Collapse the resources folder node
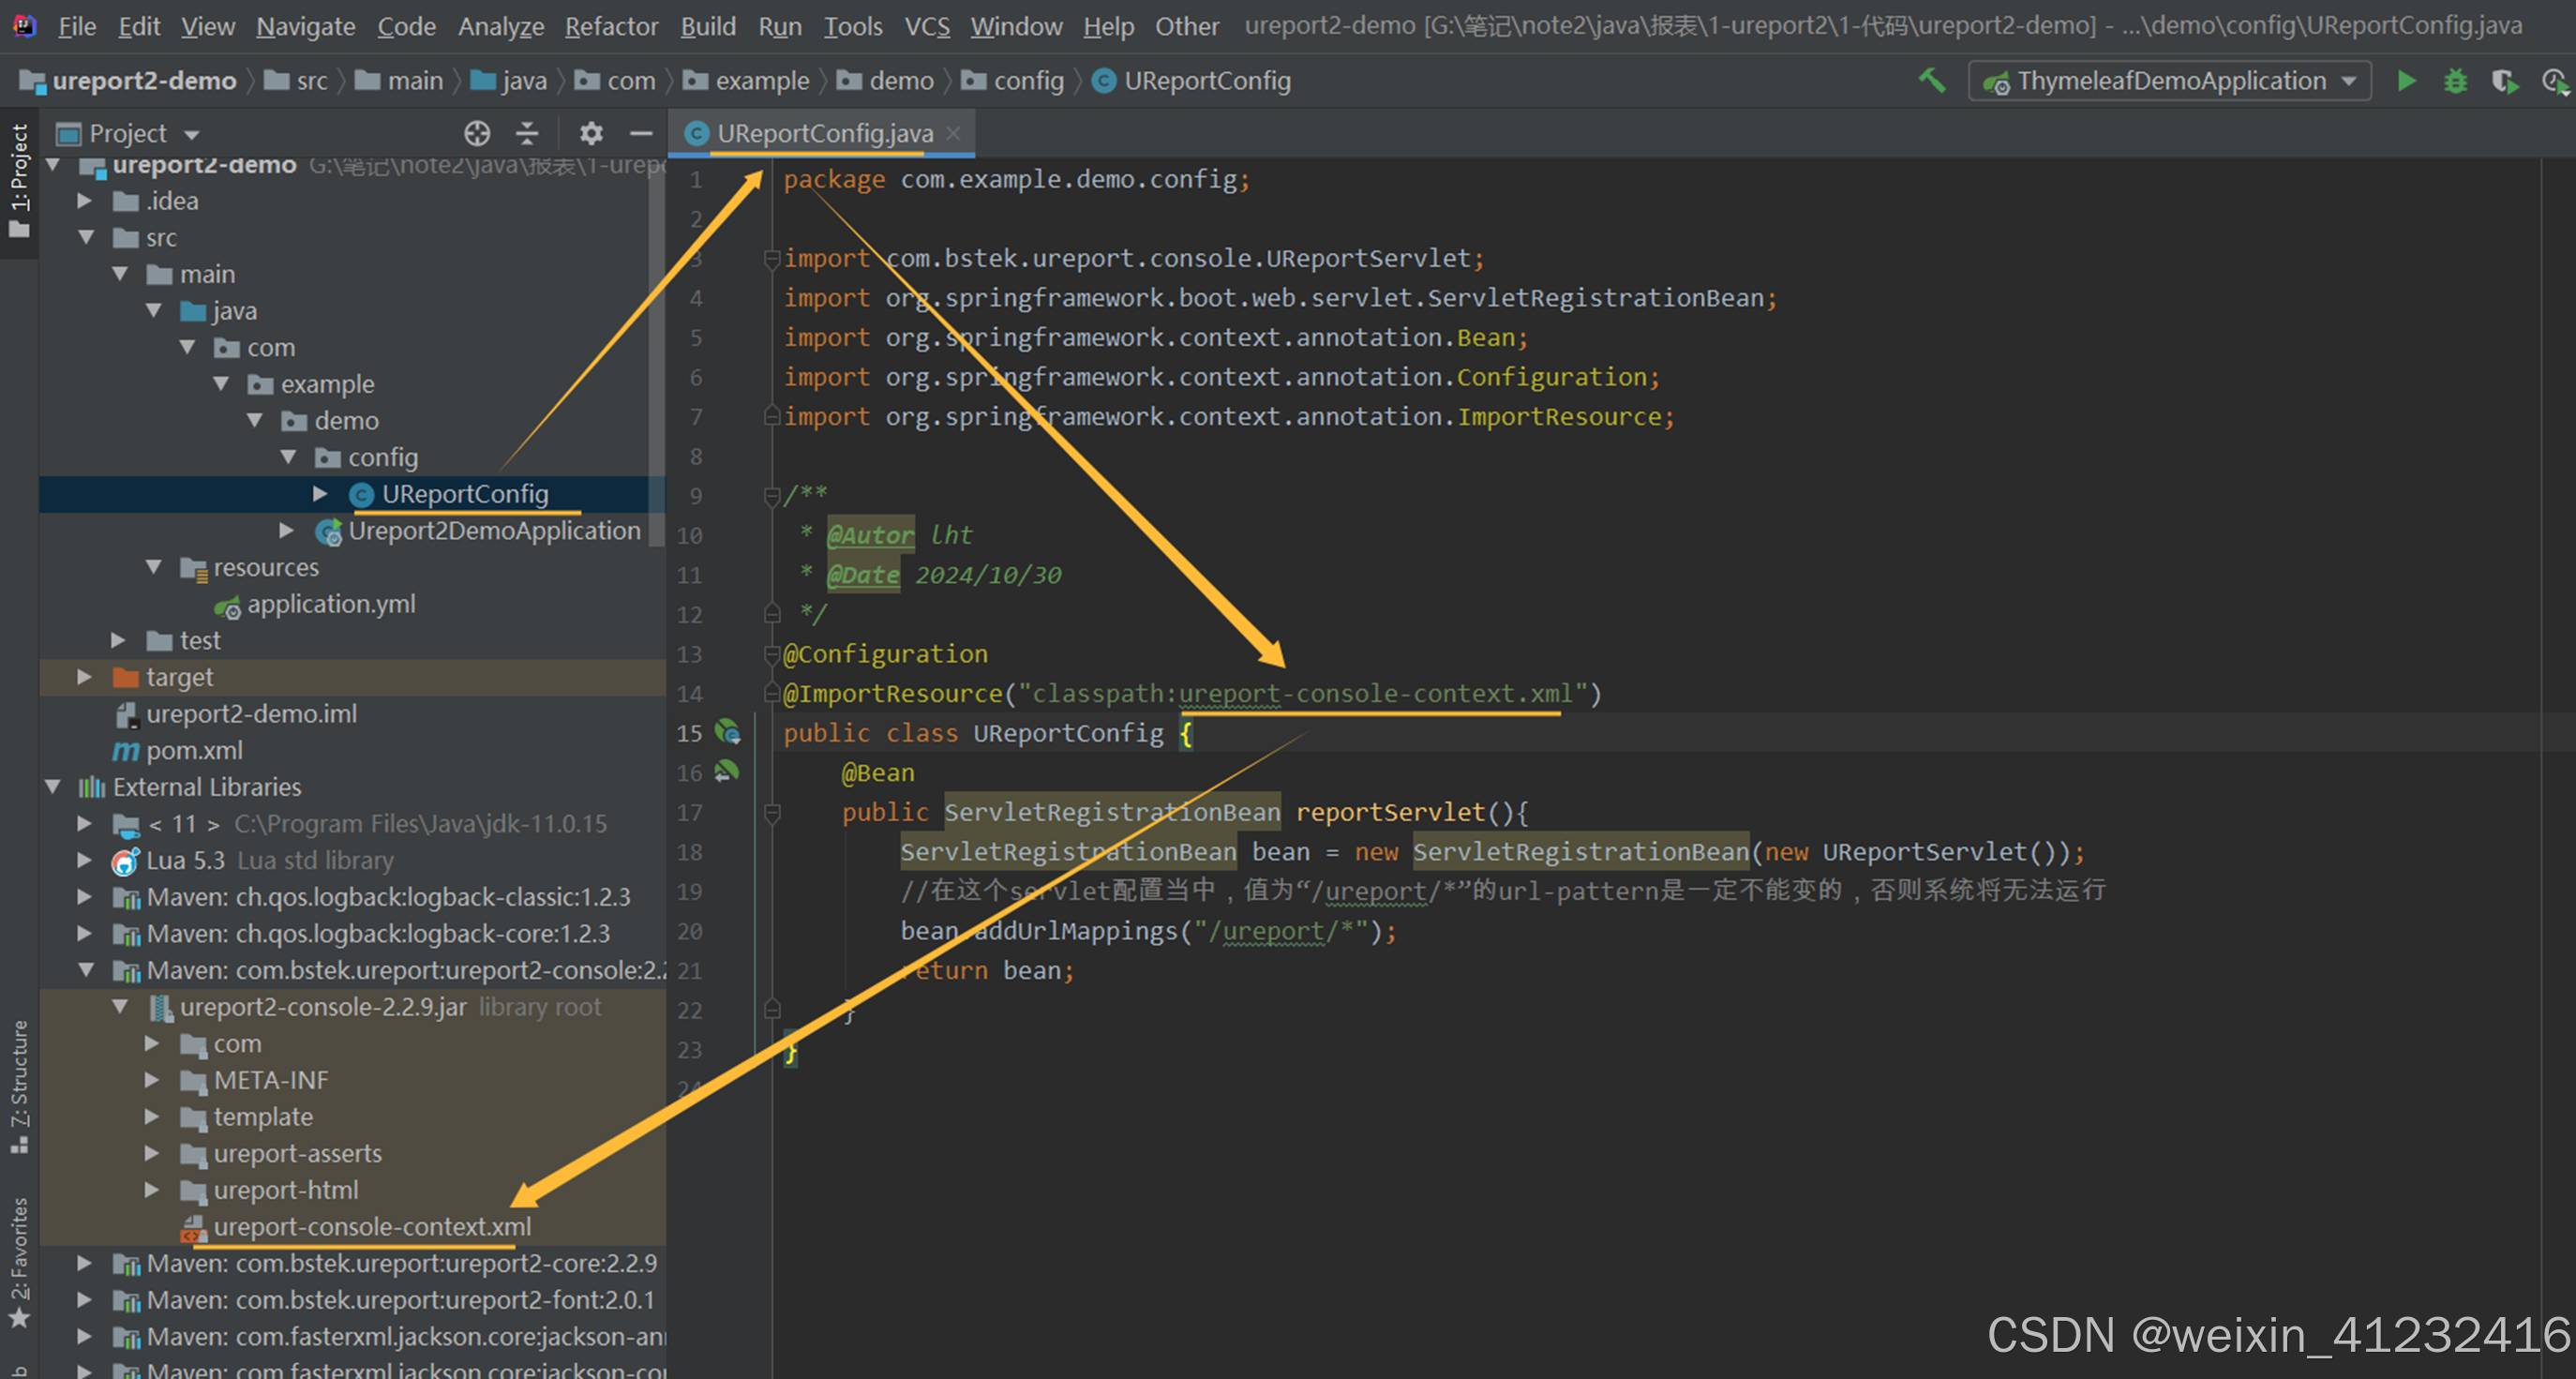The width and height of the screenshot is (2576, 1379). click(153, 567)
